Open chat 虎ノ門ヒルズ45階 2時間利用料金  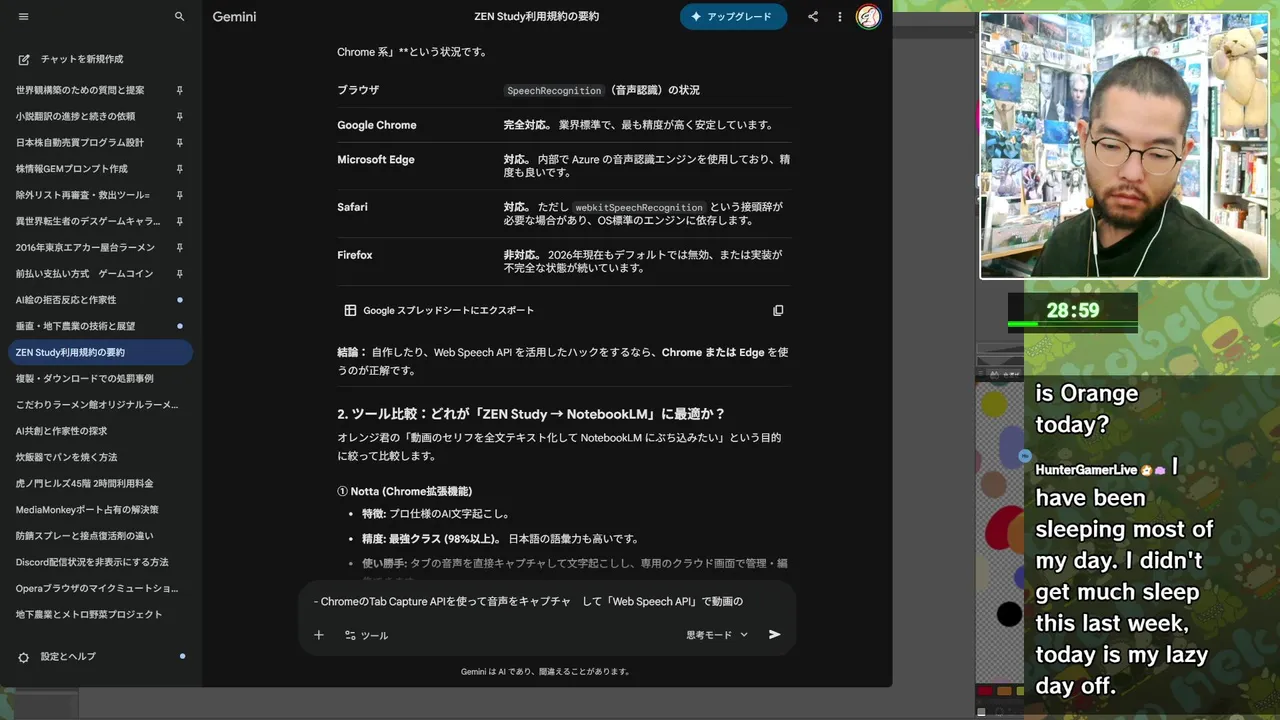[84, 483]
